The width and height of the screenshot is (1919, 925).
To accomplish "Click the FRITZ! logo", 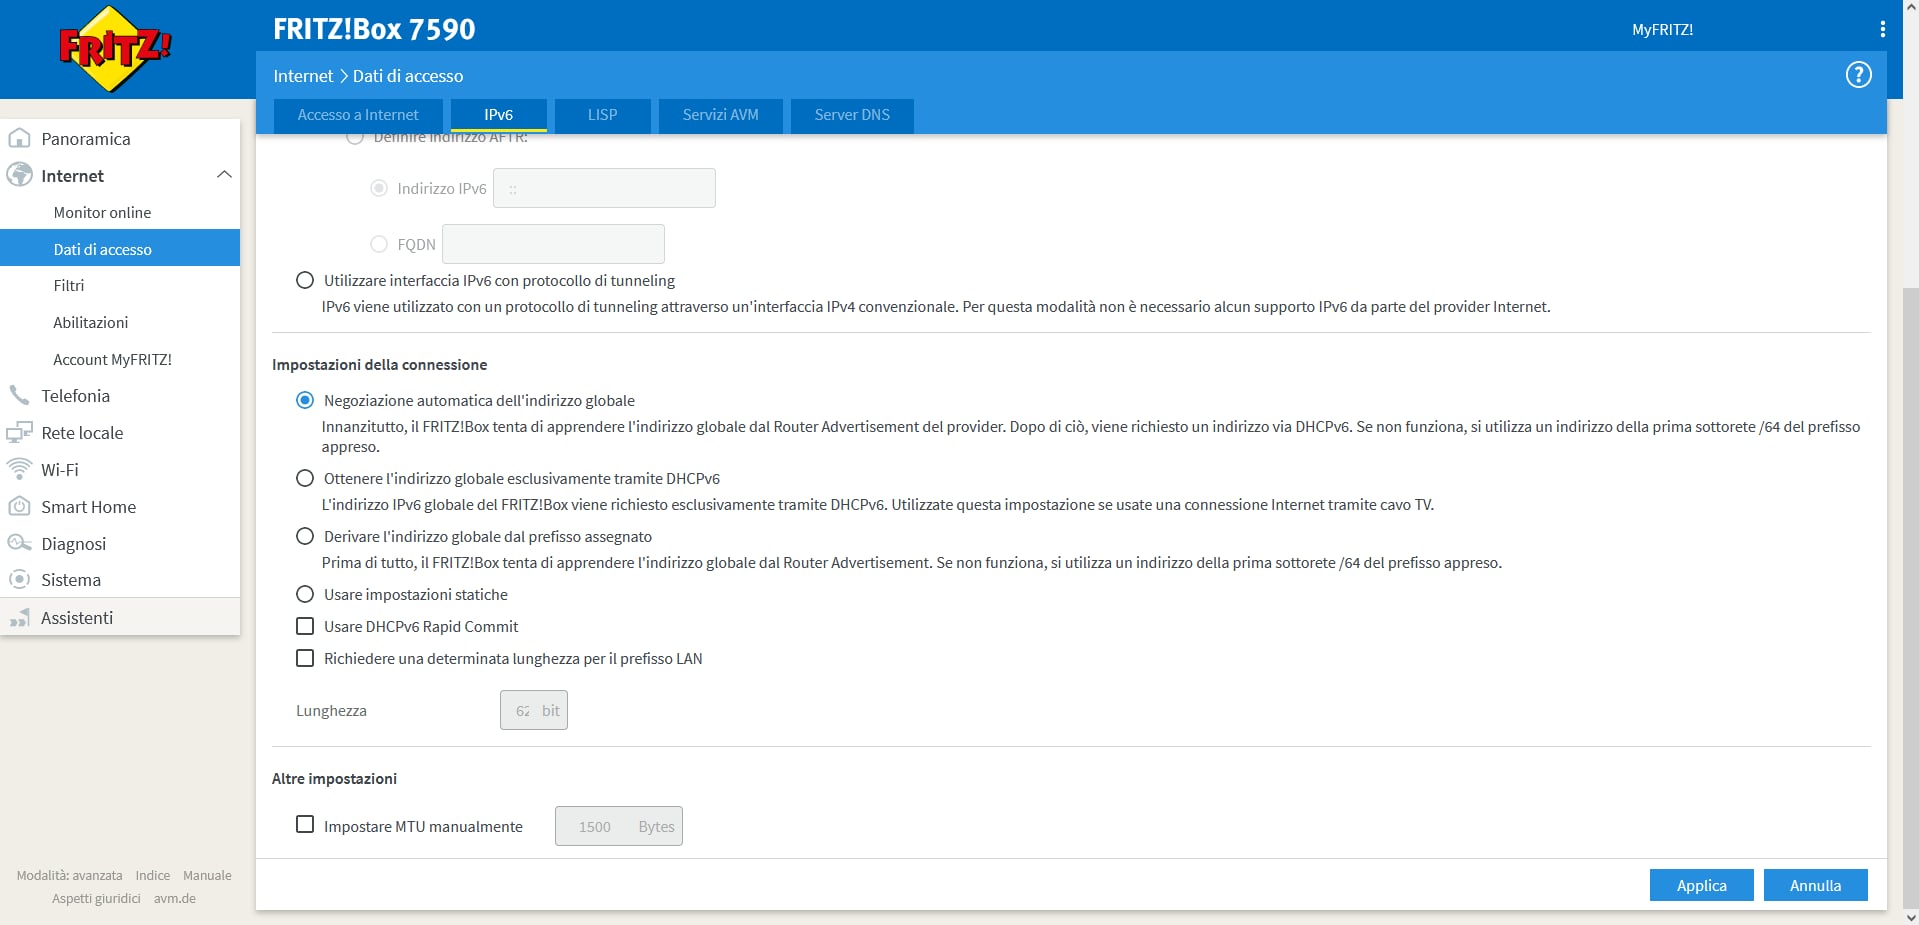I will (115, 48).
